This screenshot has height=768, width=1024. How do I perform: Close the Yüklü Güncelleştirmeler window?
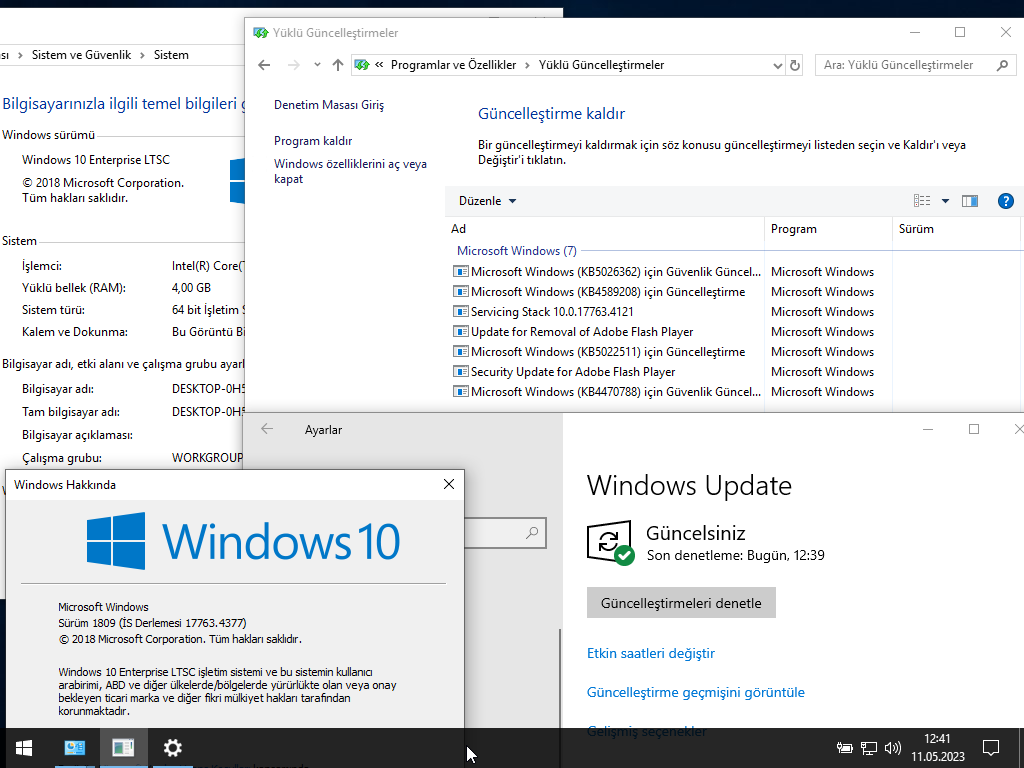click(x=1006, y=32)
